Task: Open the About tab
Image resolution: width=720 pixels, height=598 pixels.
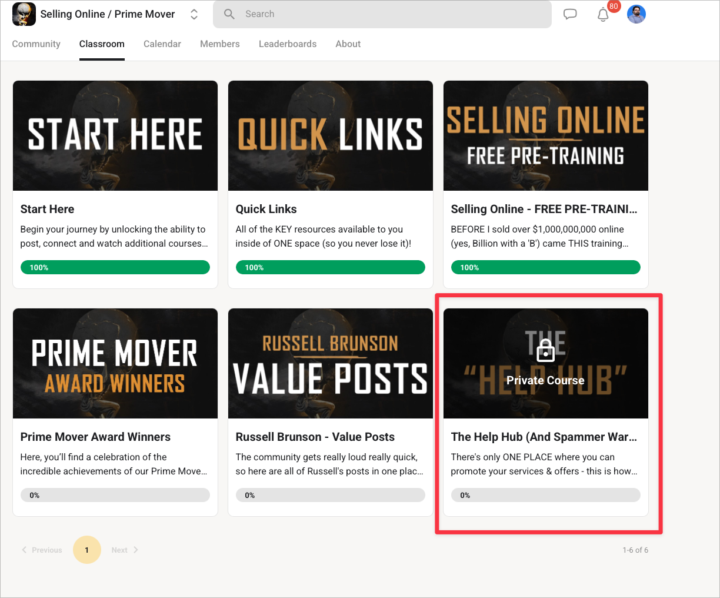Action: click(x=348, y=44)
